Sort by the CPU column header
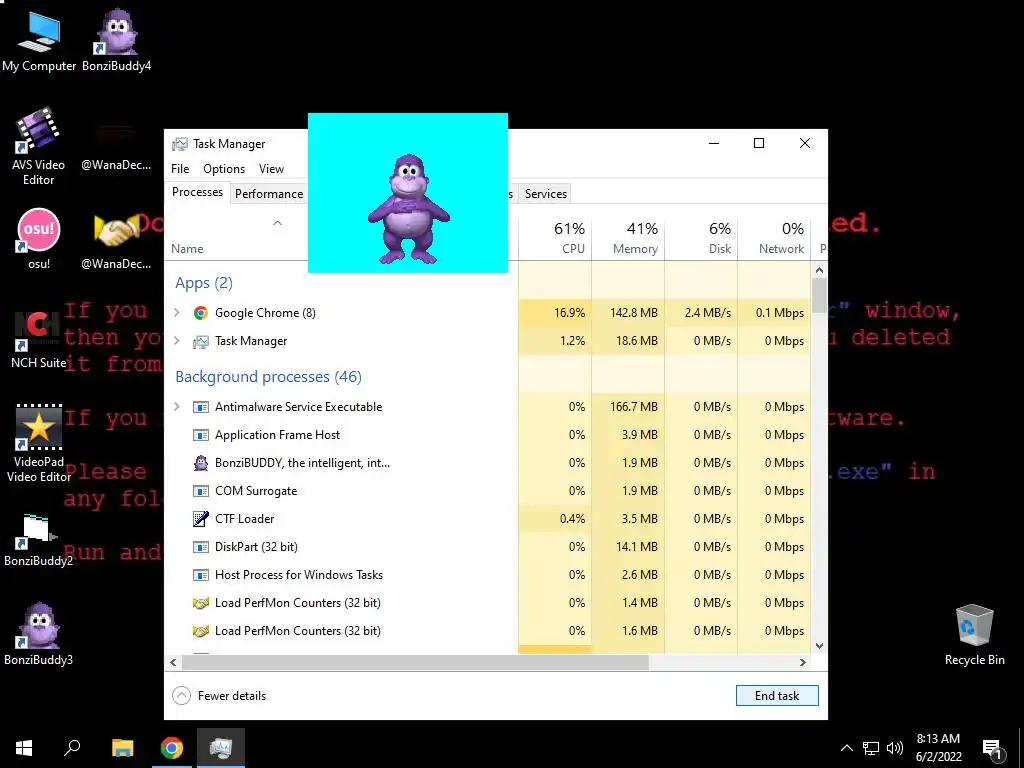 556,238
